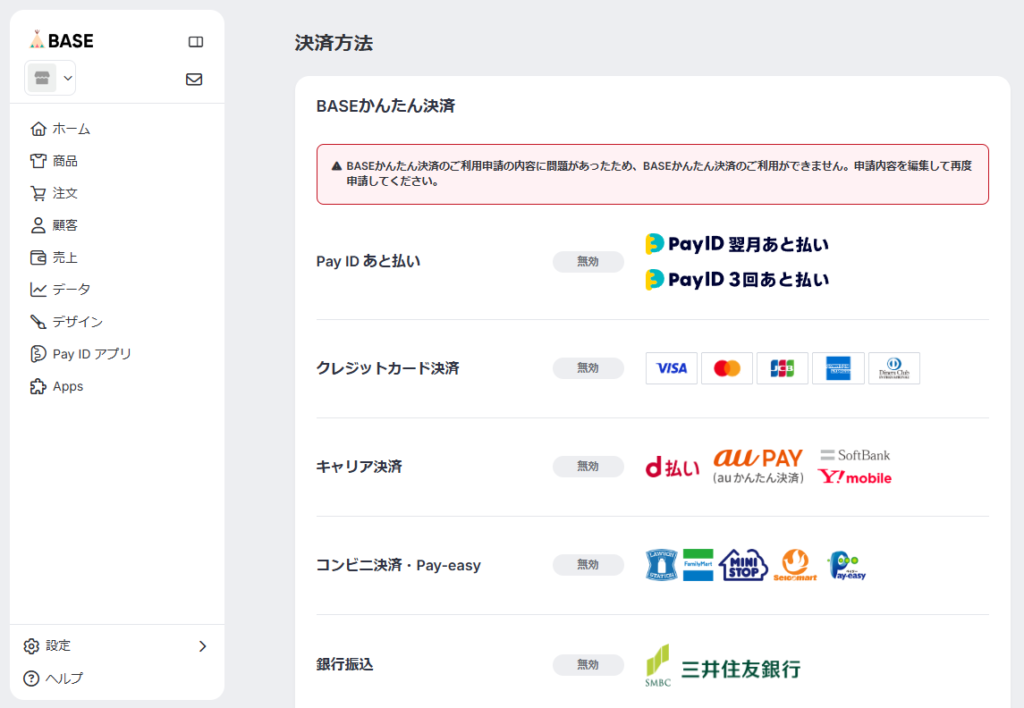Viewport: 1024px width, 708px height.
Task: Select the 注文 cart icon
Action: (39, 193)
